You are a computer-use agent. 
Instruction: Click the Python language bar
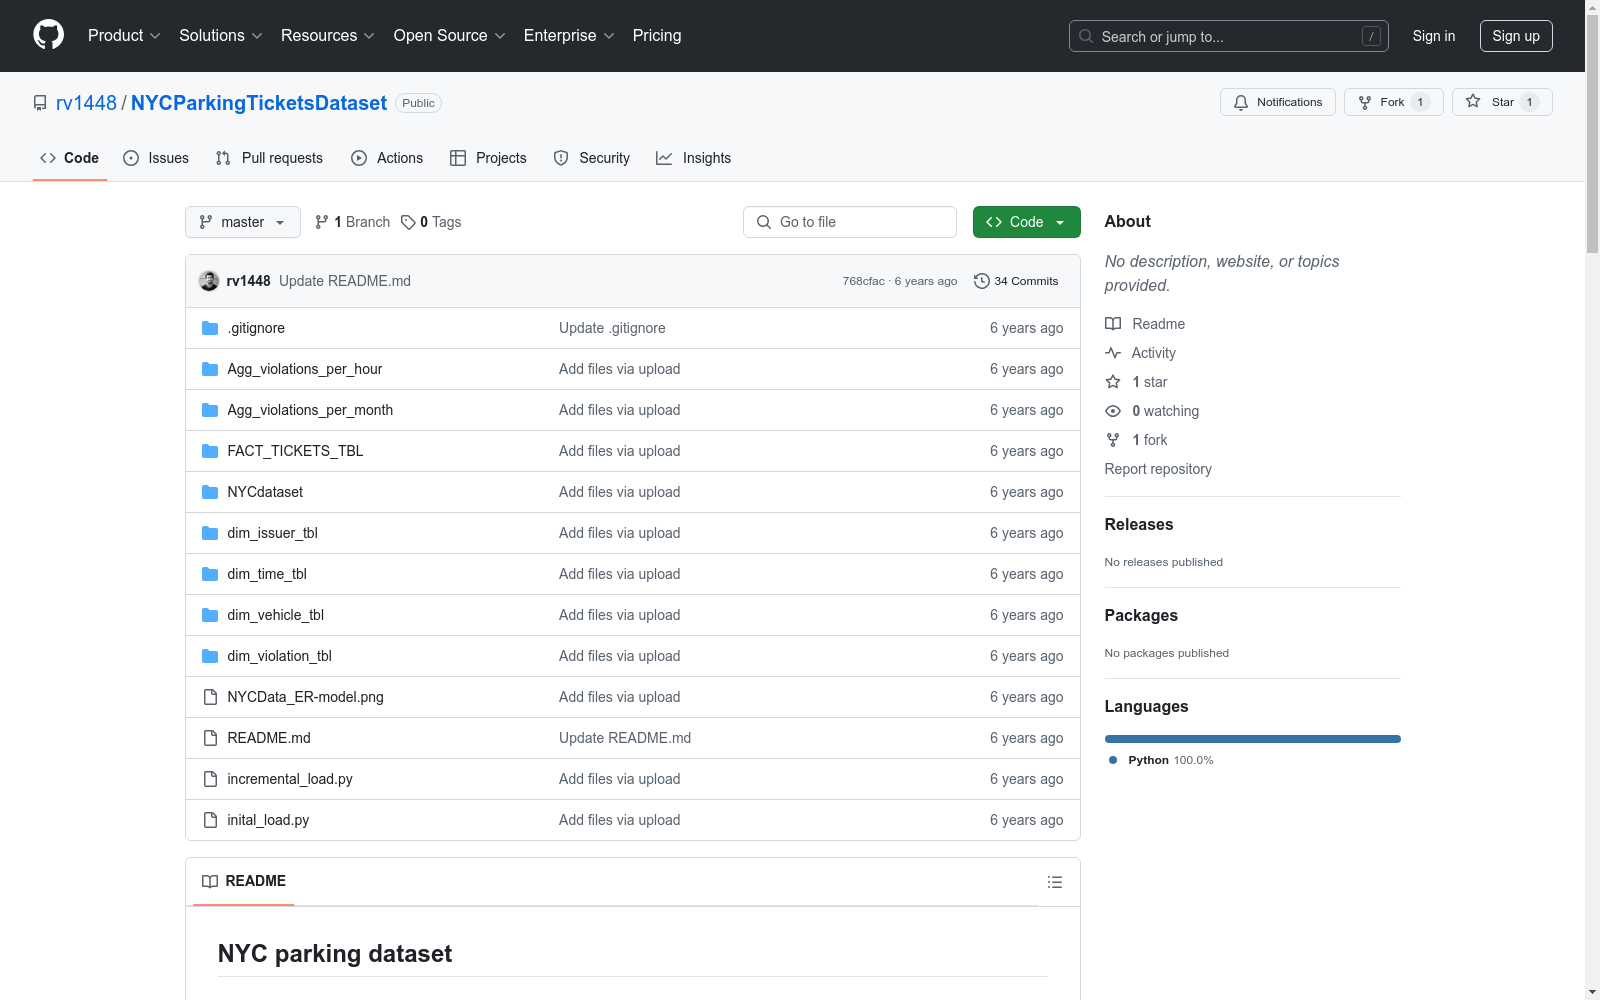[x=1253, y=739]
